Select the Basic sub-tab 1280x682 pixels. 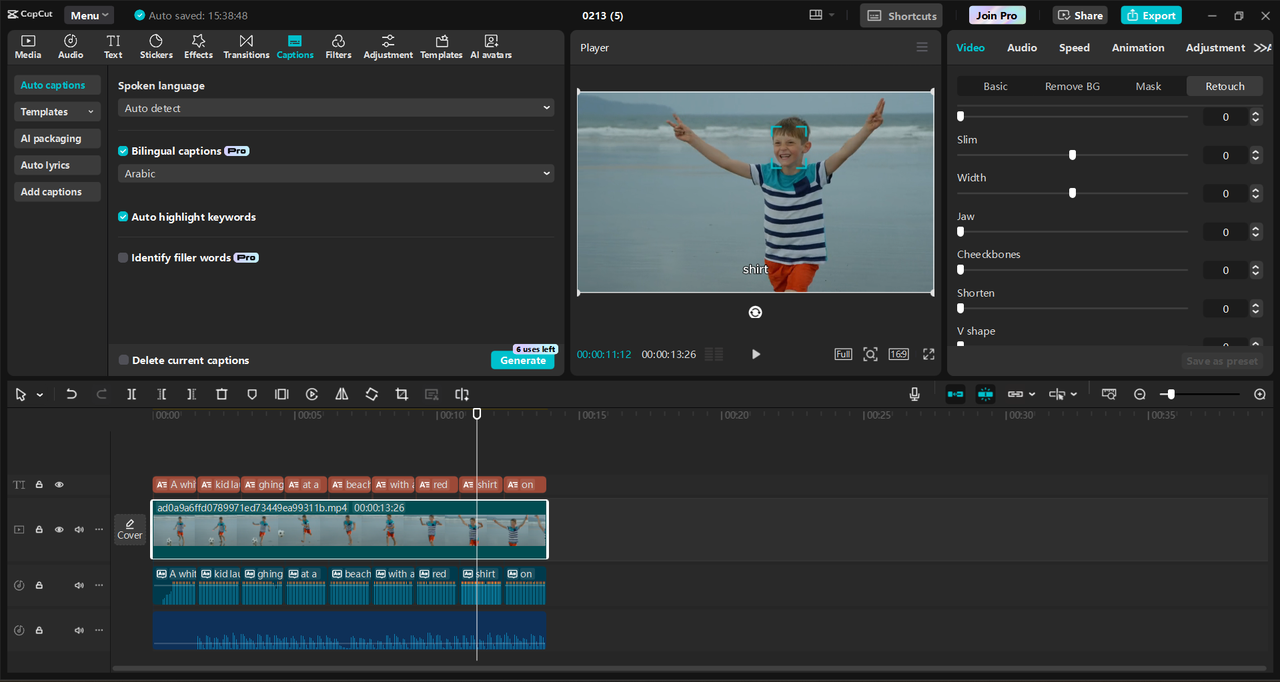click(x=995, y=86)
